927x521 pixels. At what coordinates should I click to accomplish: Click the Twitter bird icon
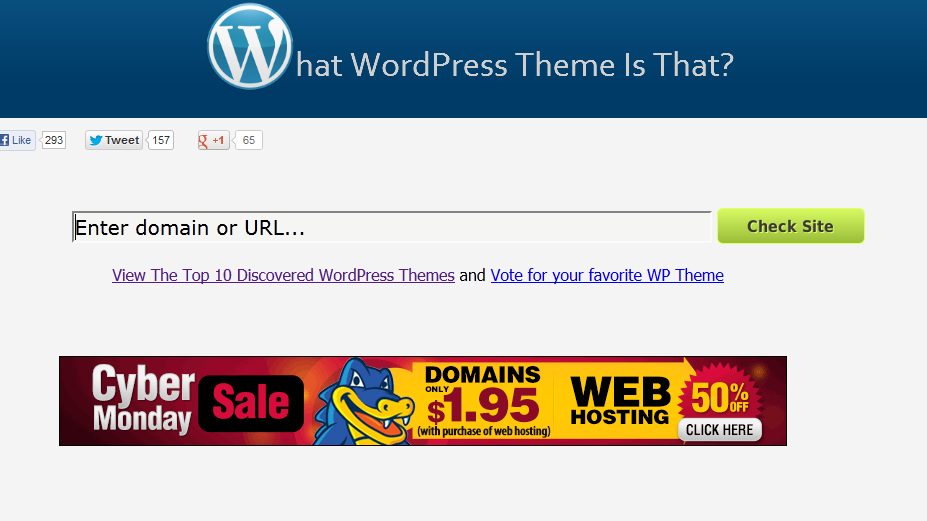coord(96,140)
